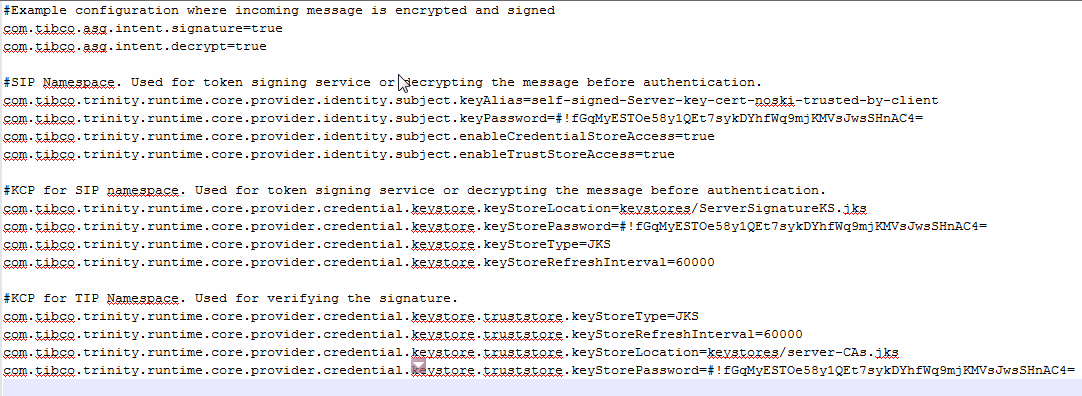Viewport: 1082px width, 396px height.
Task: Click the #SIP Namespace comment line
Action: coord(382,82)
